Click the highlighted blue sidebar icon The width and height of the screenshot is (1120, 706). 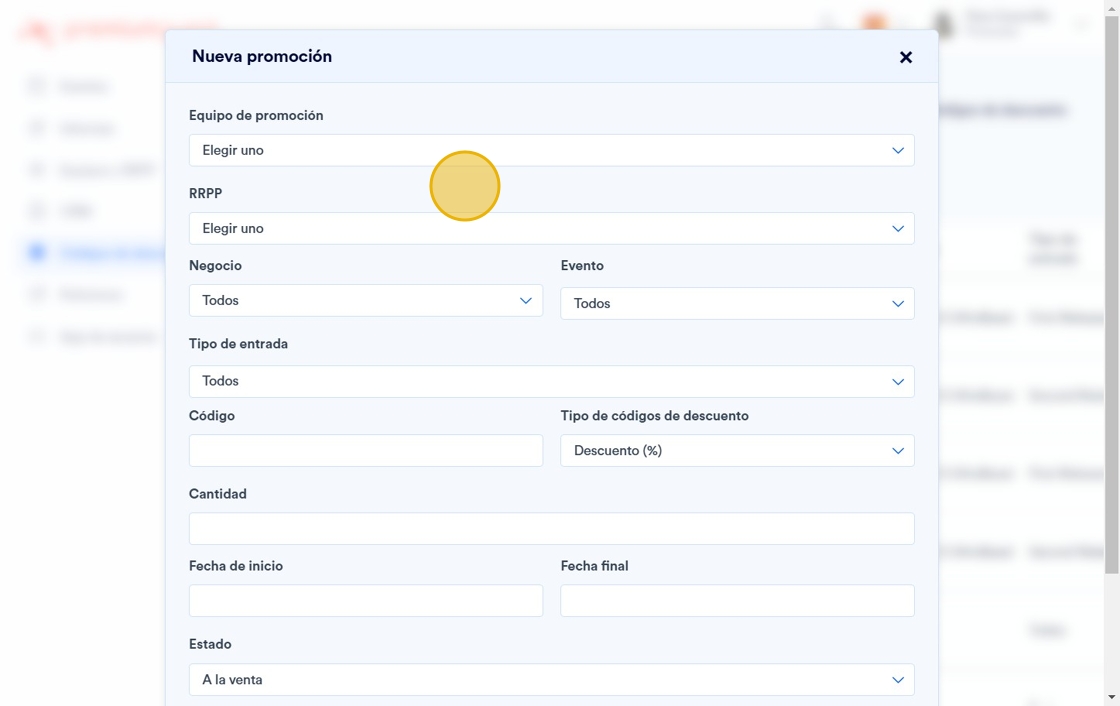click(37, 253)
